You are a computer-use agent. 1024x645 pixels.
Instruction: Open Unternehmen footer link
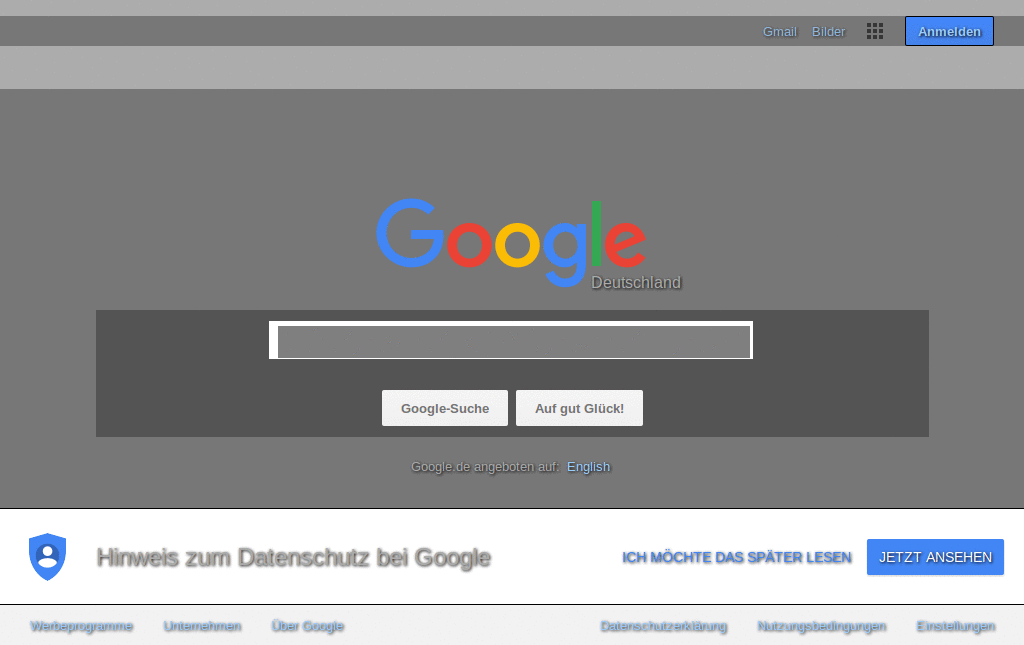click(202, 626)
